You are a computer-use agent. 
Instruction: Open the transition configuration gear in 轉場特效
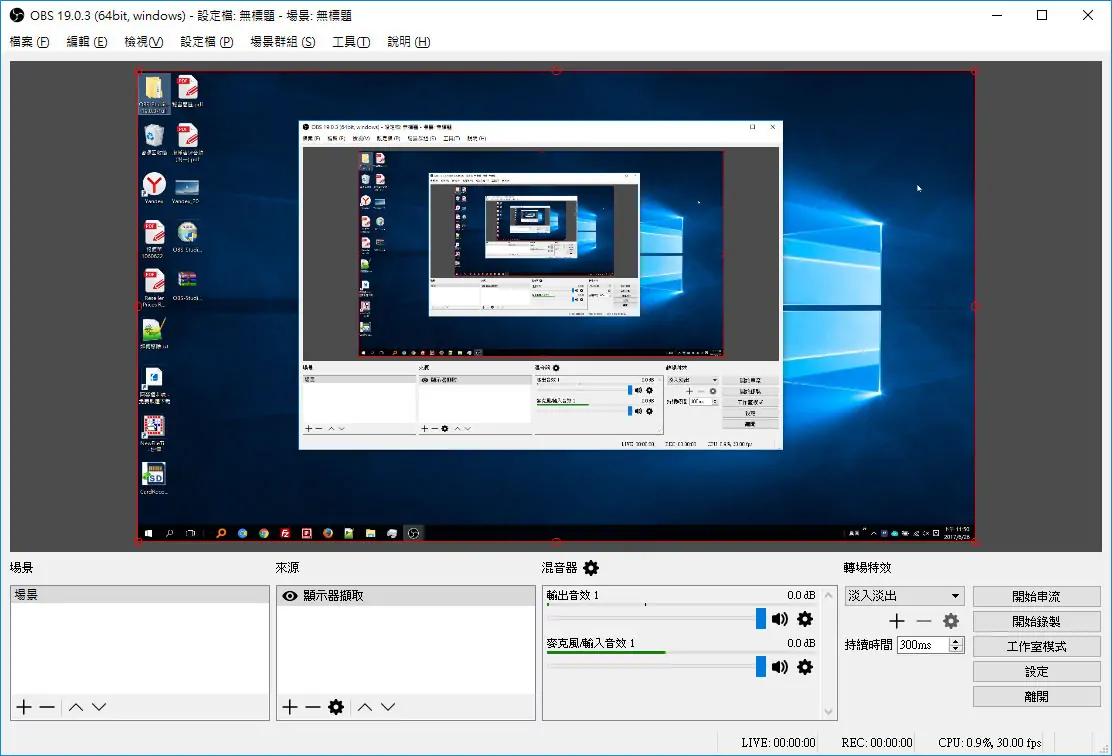(950, 620)
